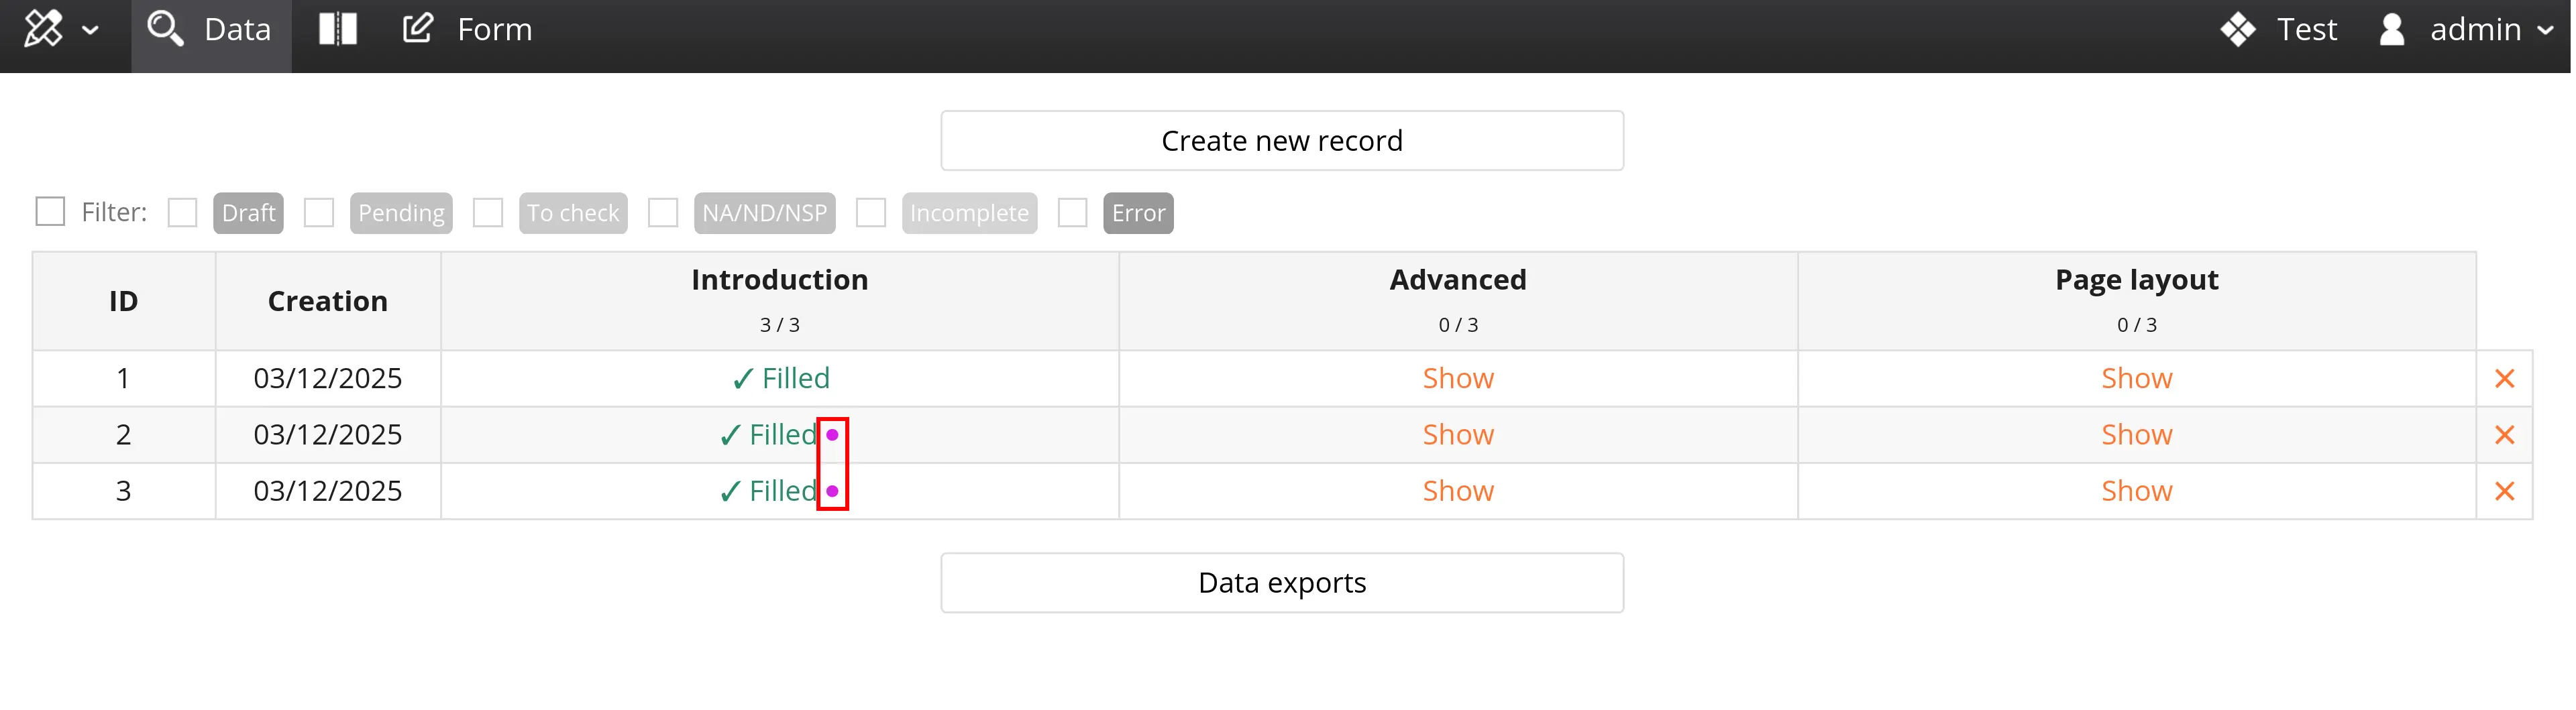
Task: Enable the Error filter checkbox
Action: 1072,213
